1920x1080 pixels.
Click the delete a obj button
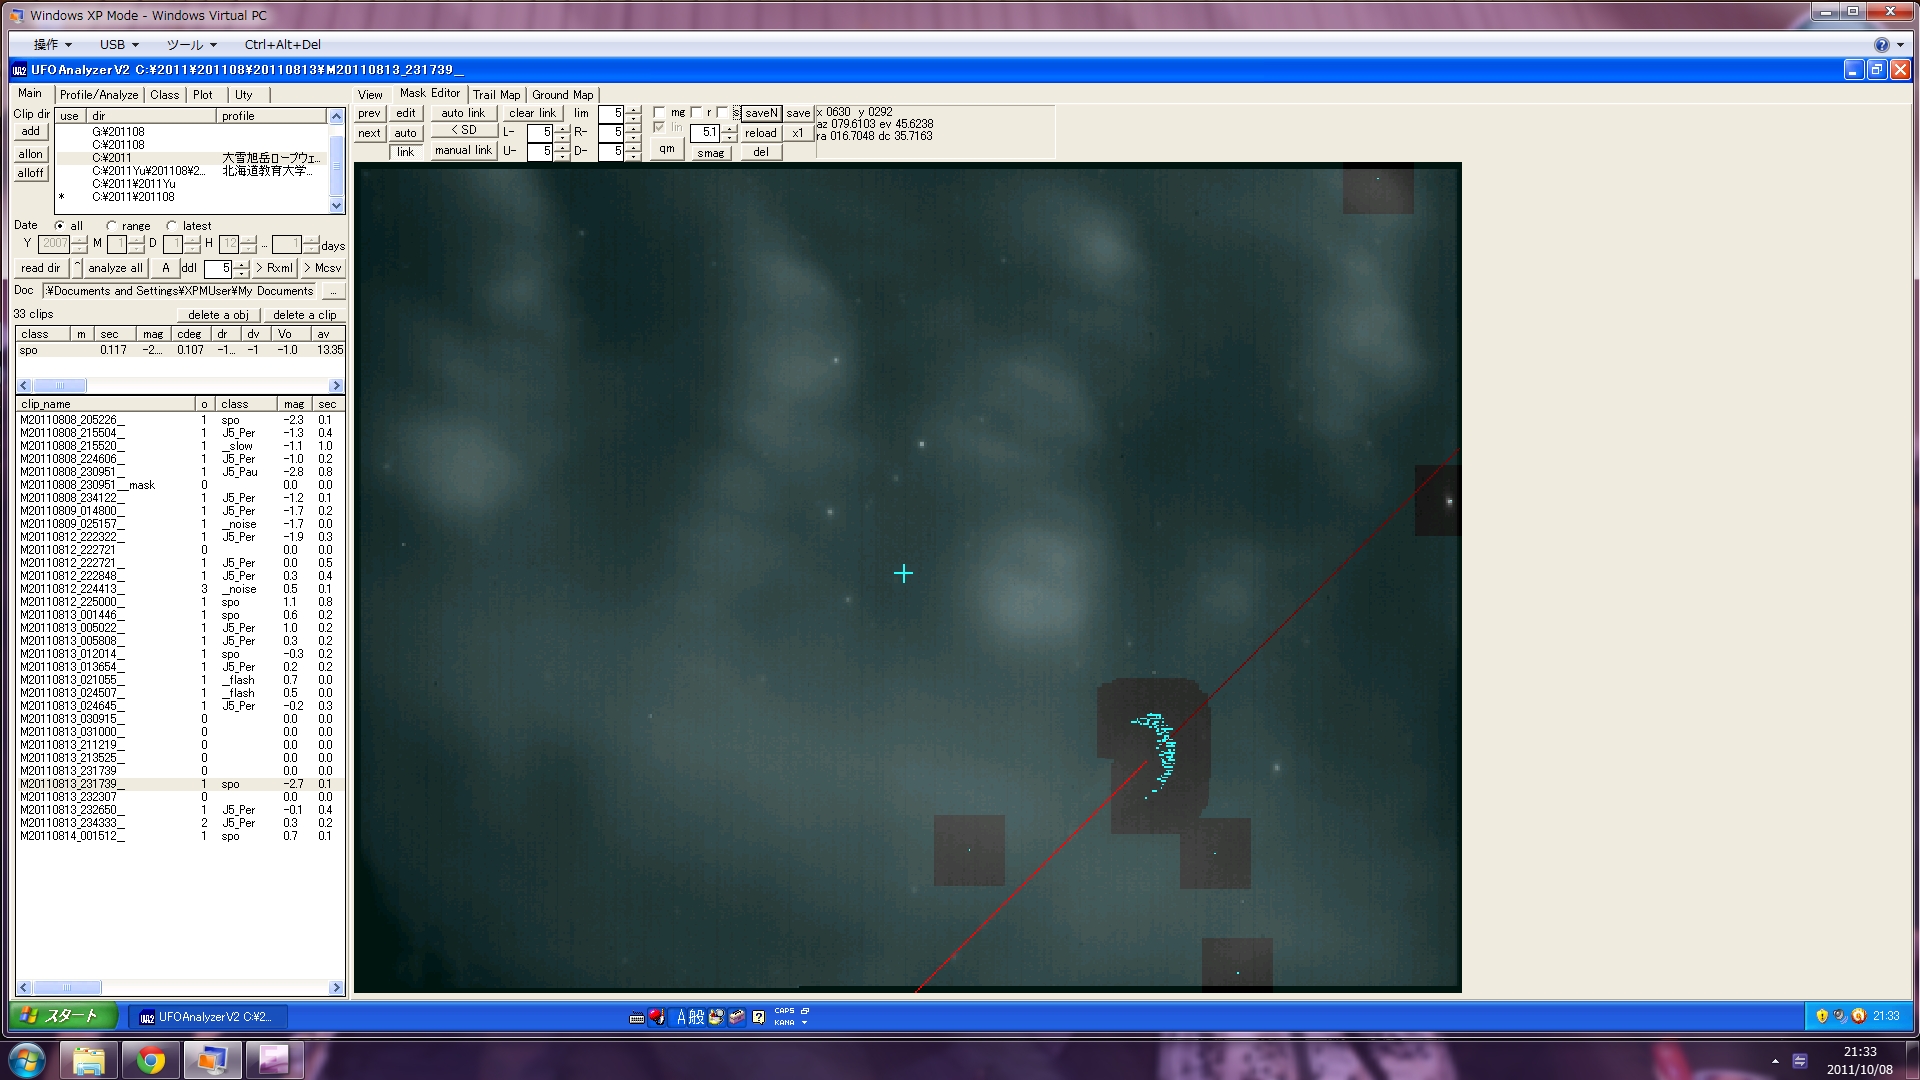(x=218, y=315)
